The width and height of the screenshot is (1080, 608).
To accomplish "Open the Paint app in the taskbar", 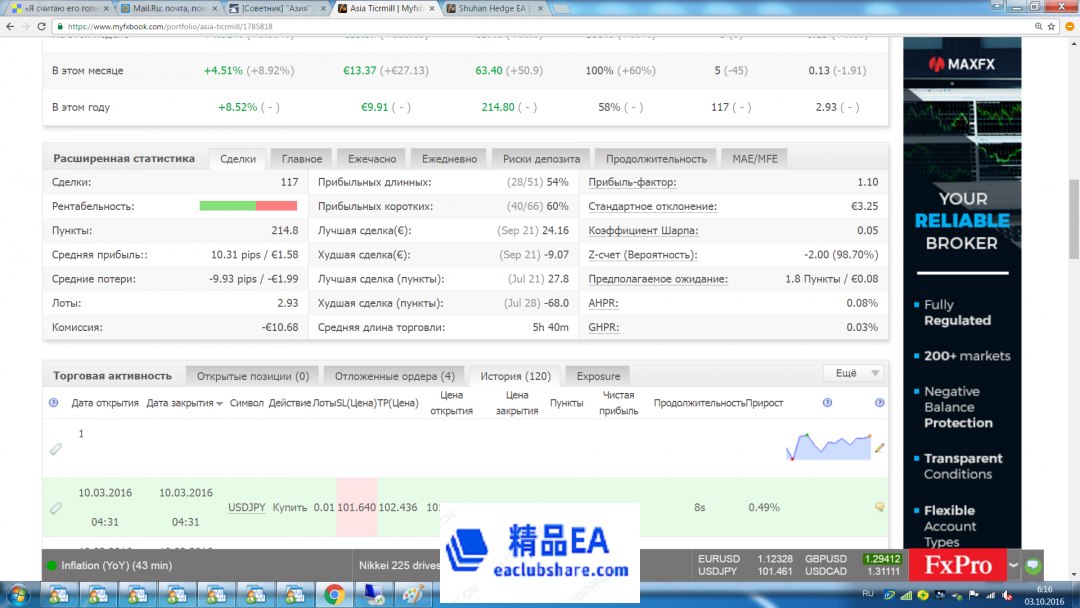I will pyautogui.click(x=413, y=595).
